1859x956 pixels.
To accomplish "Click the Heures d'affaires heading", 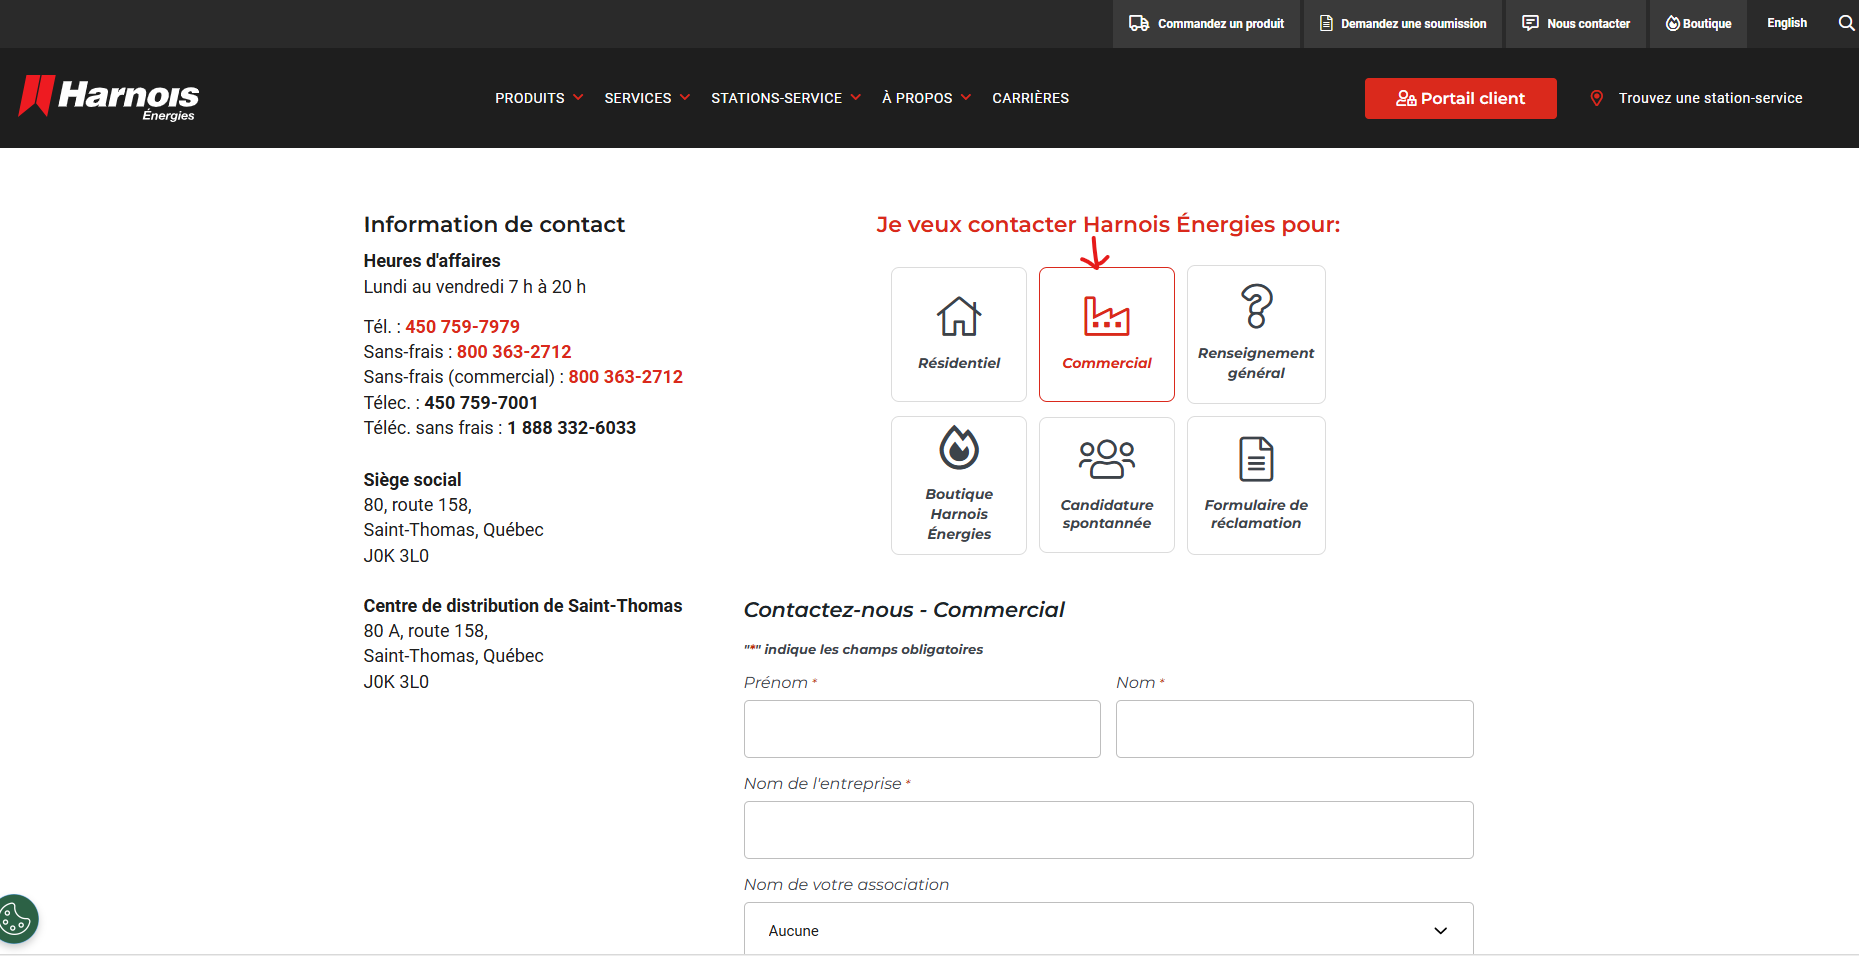I will click(x=432, y=261).
